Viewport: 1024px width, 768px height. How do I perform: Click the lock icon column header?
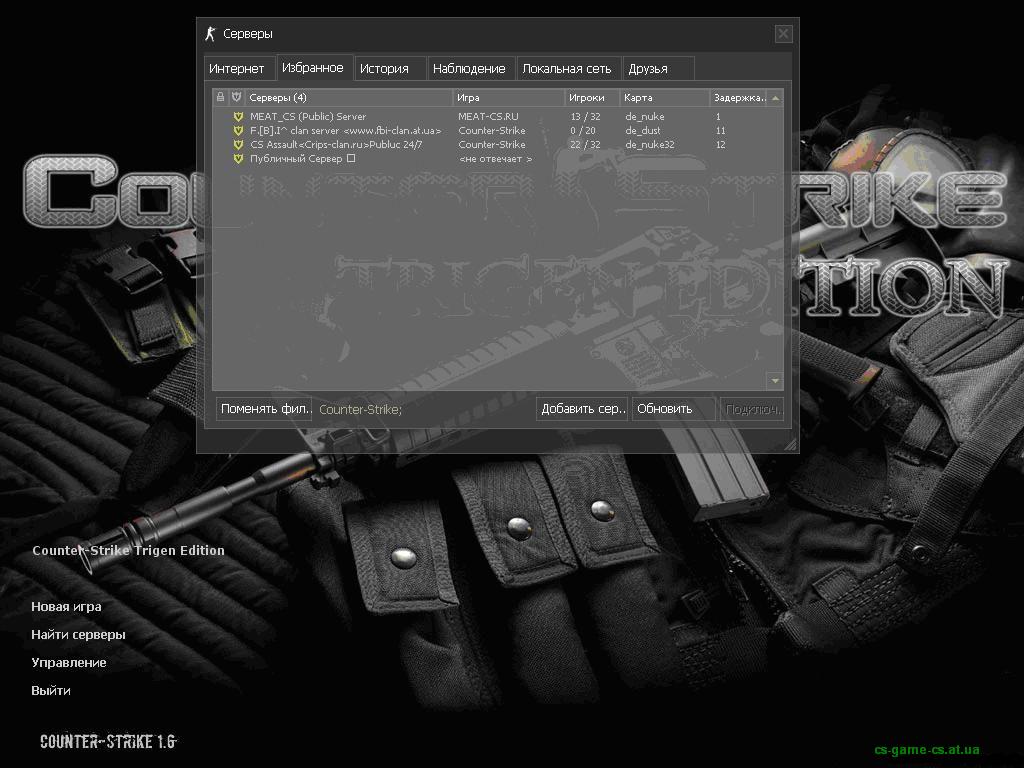(x=220, y=97)
